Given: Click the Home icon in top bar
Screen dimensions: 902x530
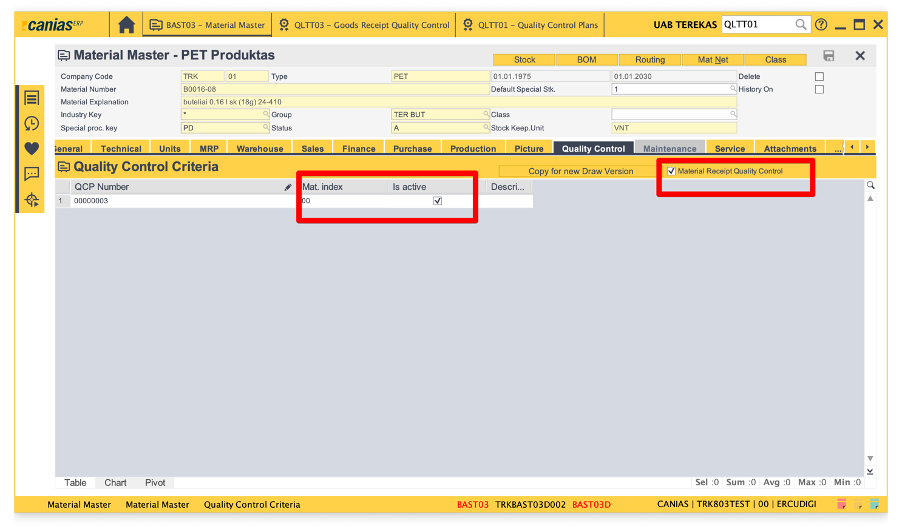Looking at the screenshot, I should (126, 25).
